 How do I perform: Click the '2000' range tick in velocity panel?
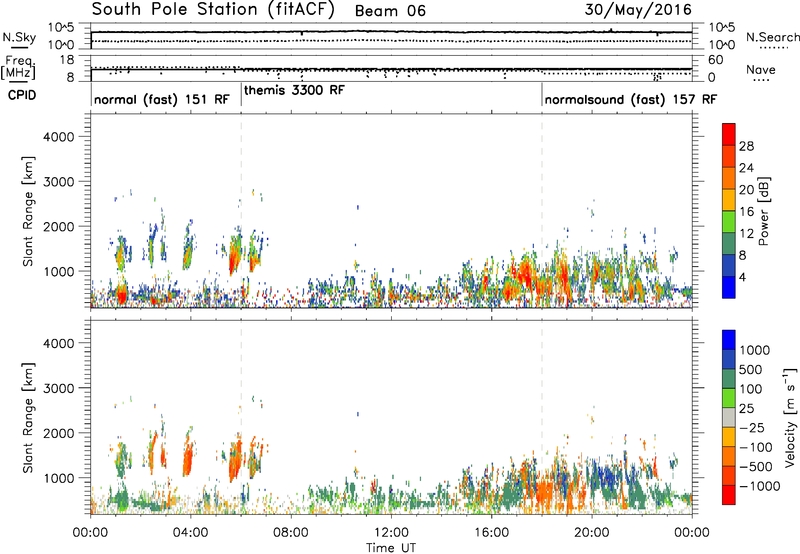(x=58, y=433)
